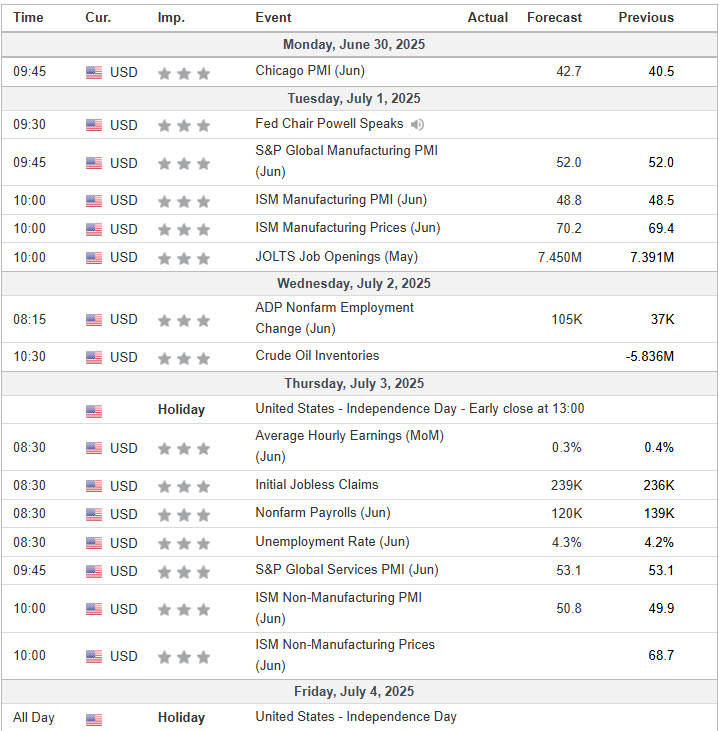Click the US flag in JOLTS Job Openings row
This screenshot has height=731, width=719.
pos(94,257)
